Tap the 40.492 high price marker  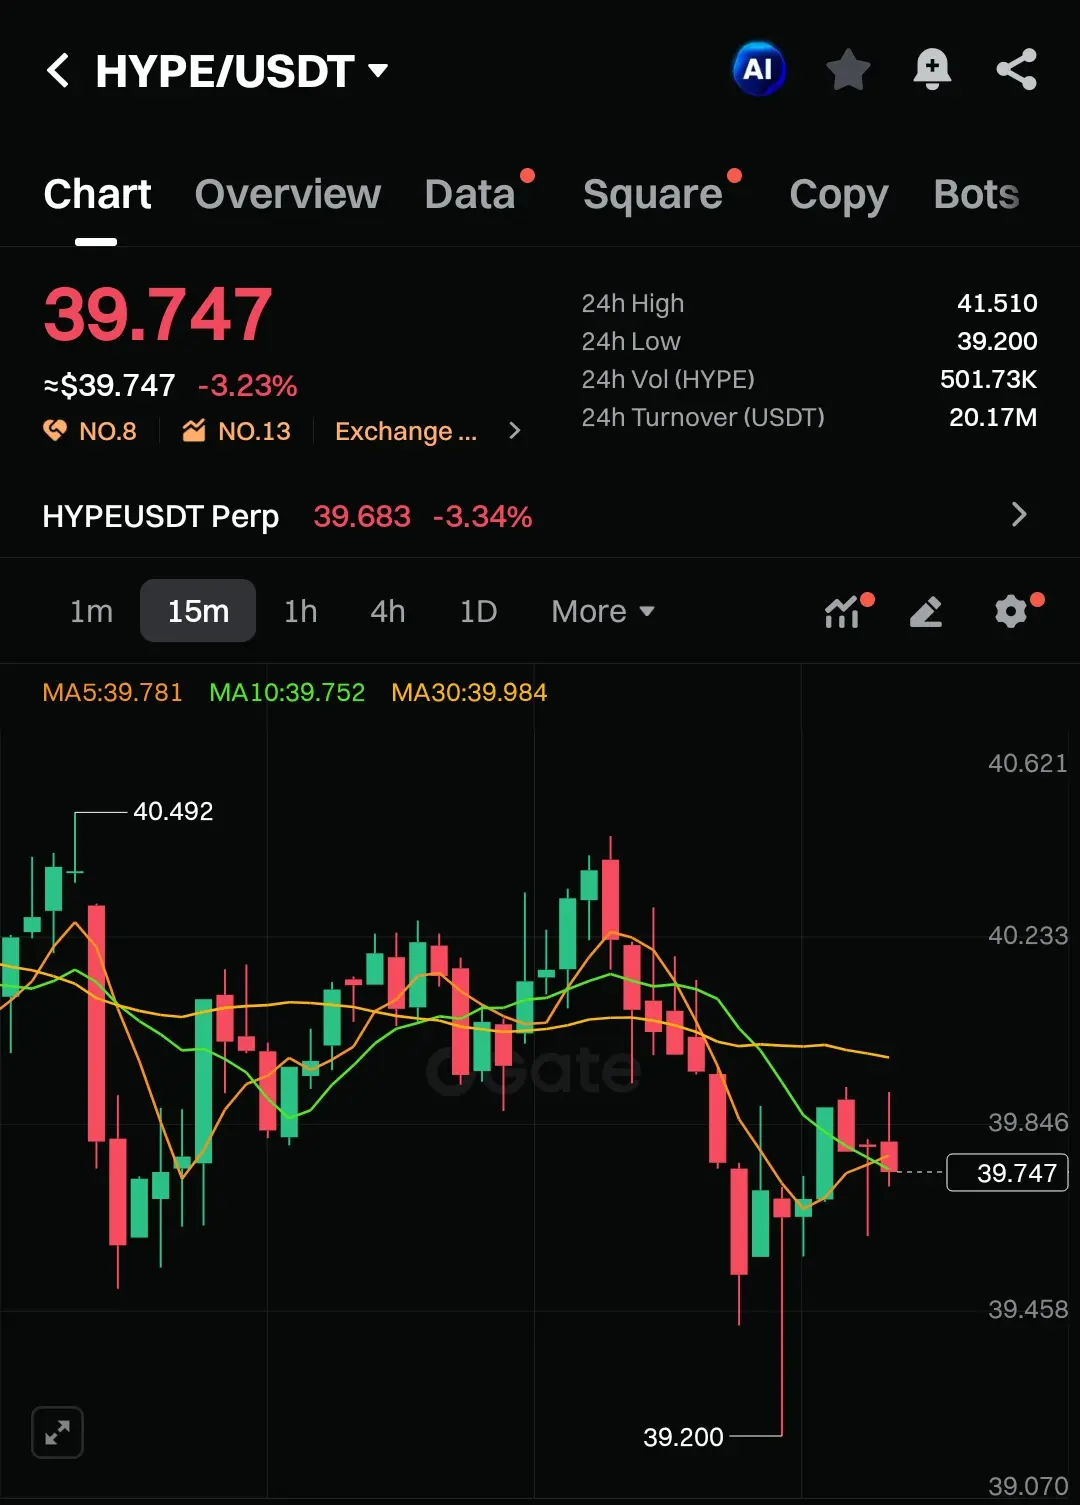173,811
